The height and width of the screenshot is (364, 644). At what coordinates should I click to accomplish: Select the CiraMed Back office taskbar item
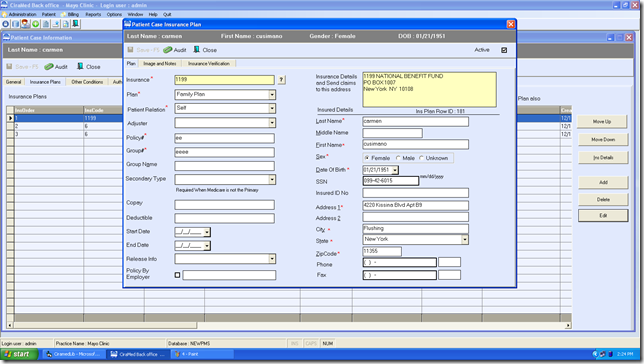(138, 354)
